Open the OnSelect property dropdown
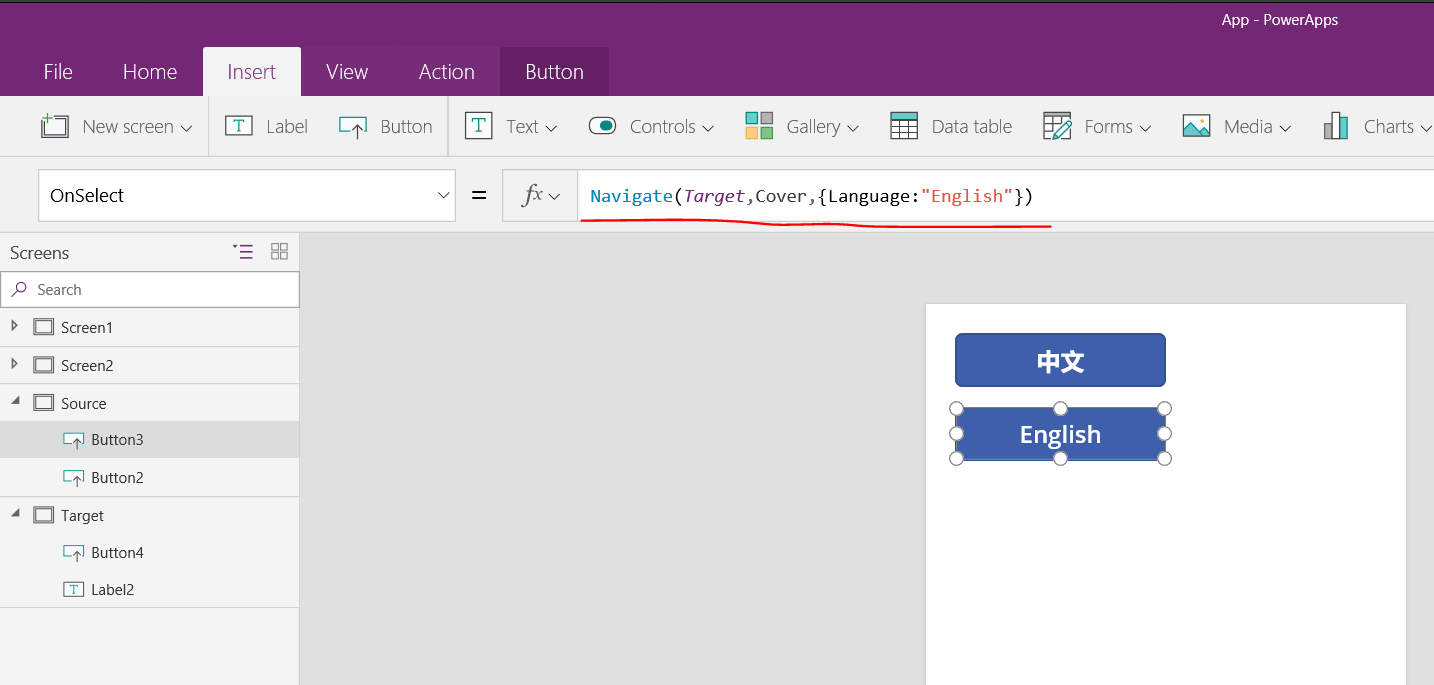 (x=443, y=195)
